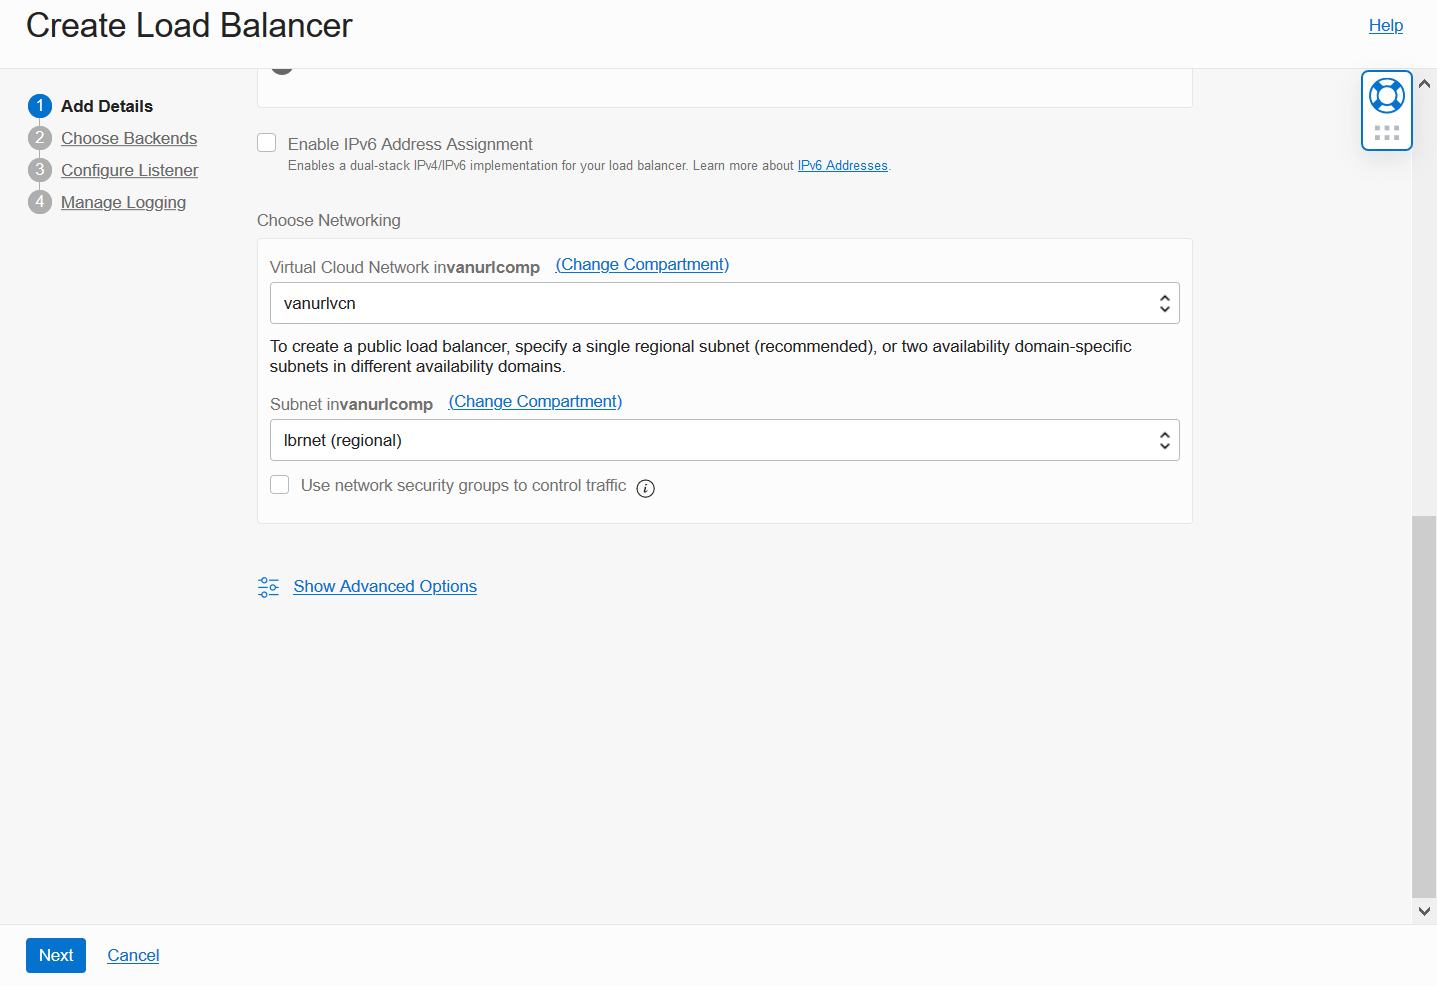The height and width of the screenshot is (986, 1437).
Task: Click the scrollbar down arrow
Action: click(x=1423, y=911)
